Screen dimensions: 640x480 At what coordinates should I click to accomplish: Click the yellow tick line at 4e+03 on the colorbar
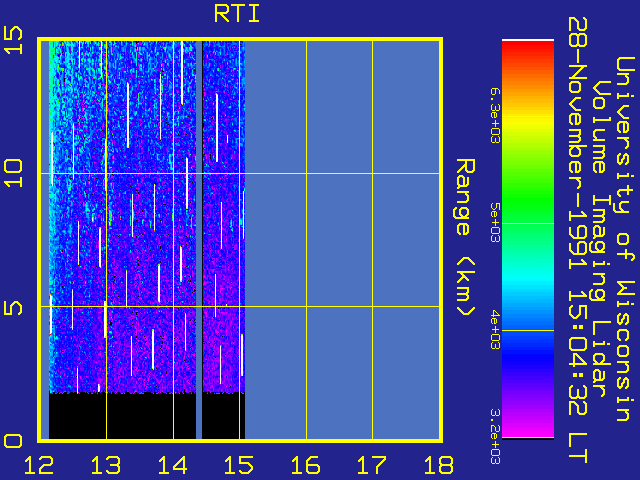point(528,330)
